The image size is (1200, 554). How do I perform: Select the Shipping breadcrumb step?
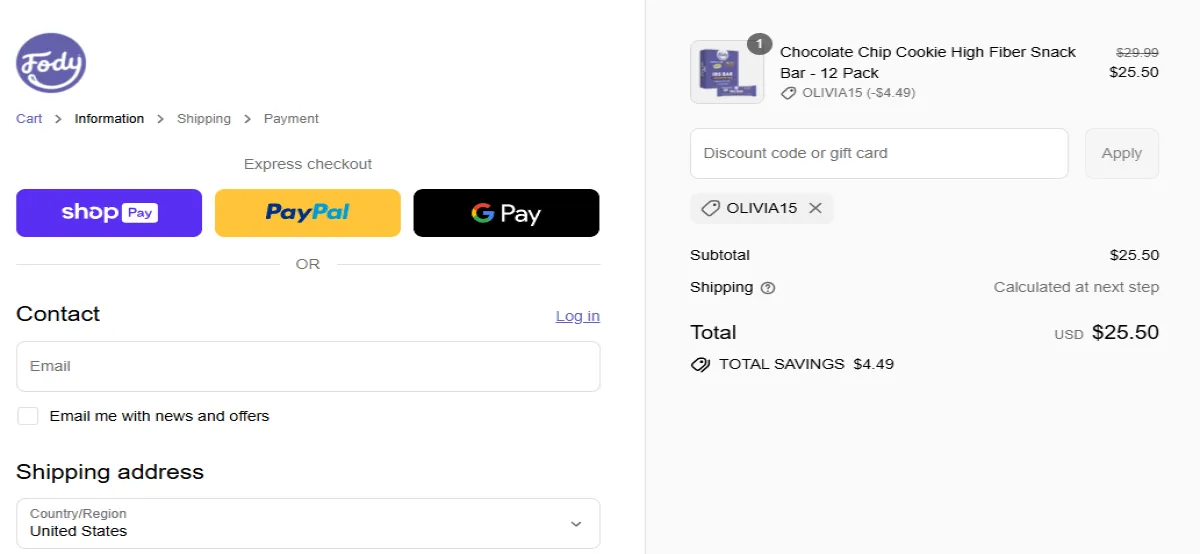tap(204, 118)
